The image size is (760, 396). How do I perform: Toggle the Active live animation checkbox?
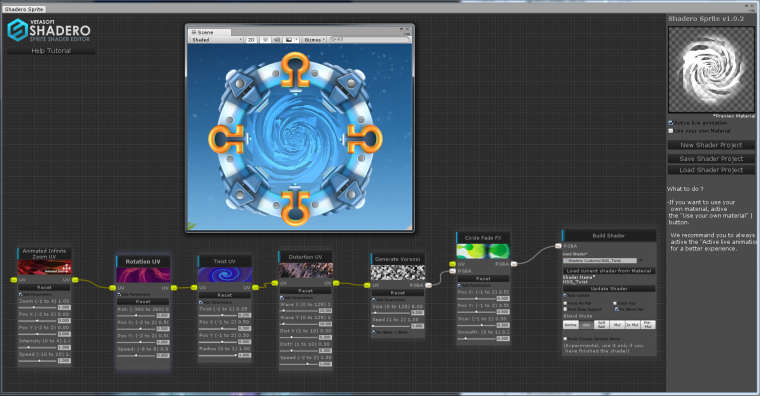671,123
